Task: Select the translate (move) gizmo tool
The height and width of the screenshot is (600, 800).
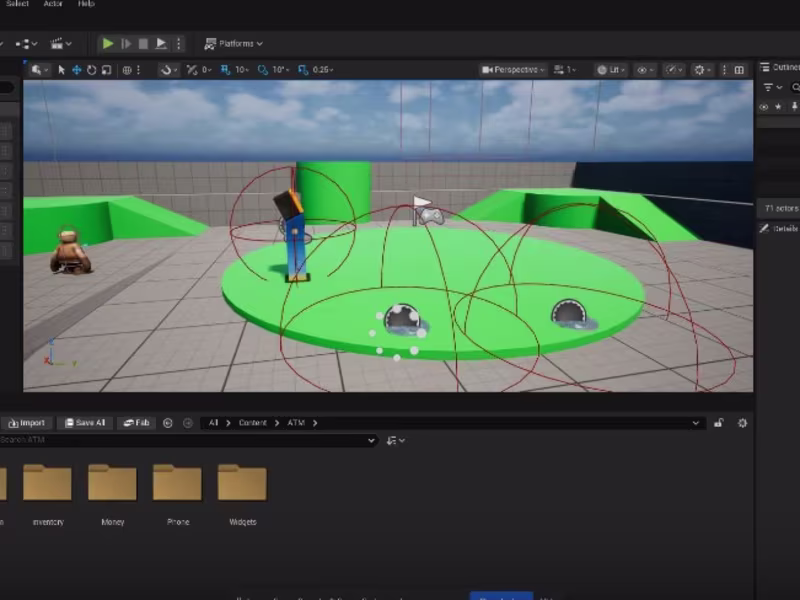Action: (76, 70)
